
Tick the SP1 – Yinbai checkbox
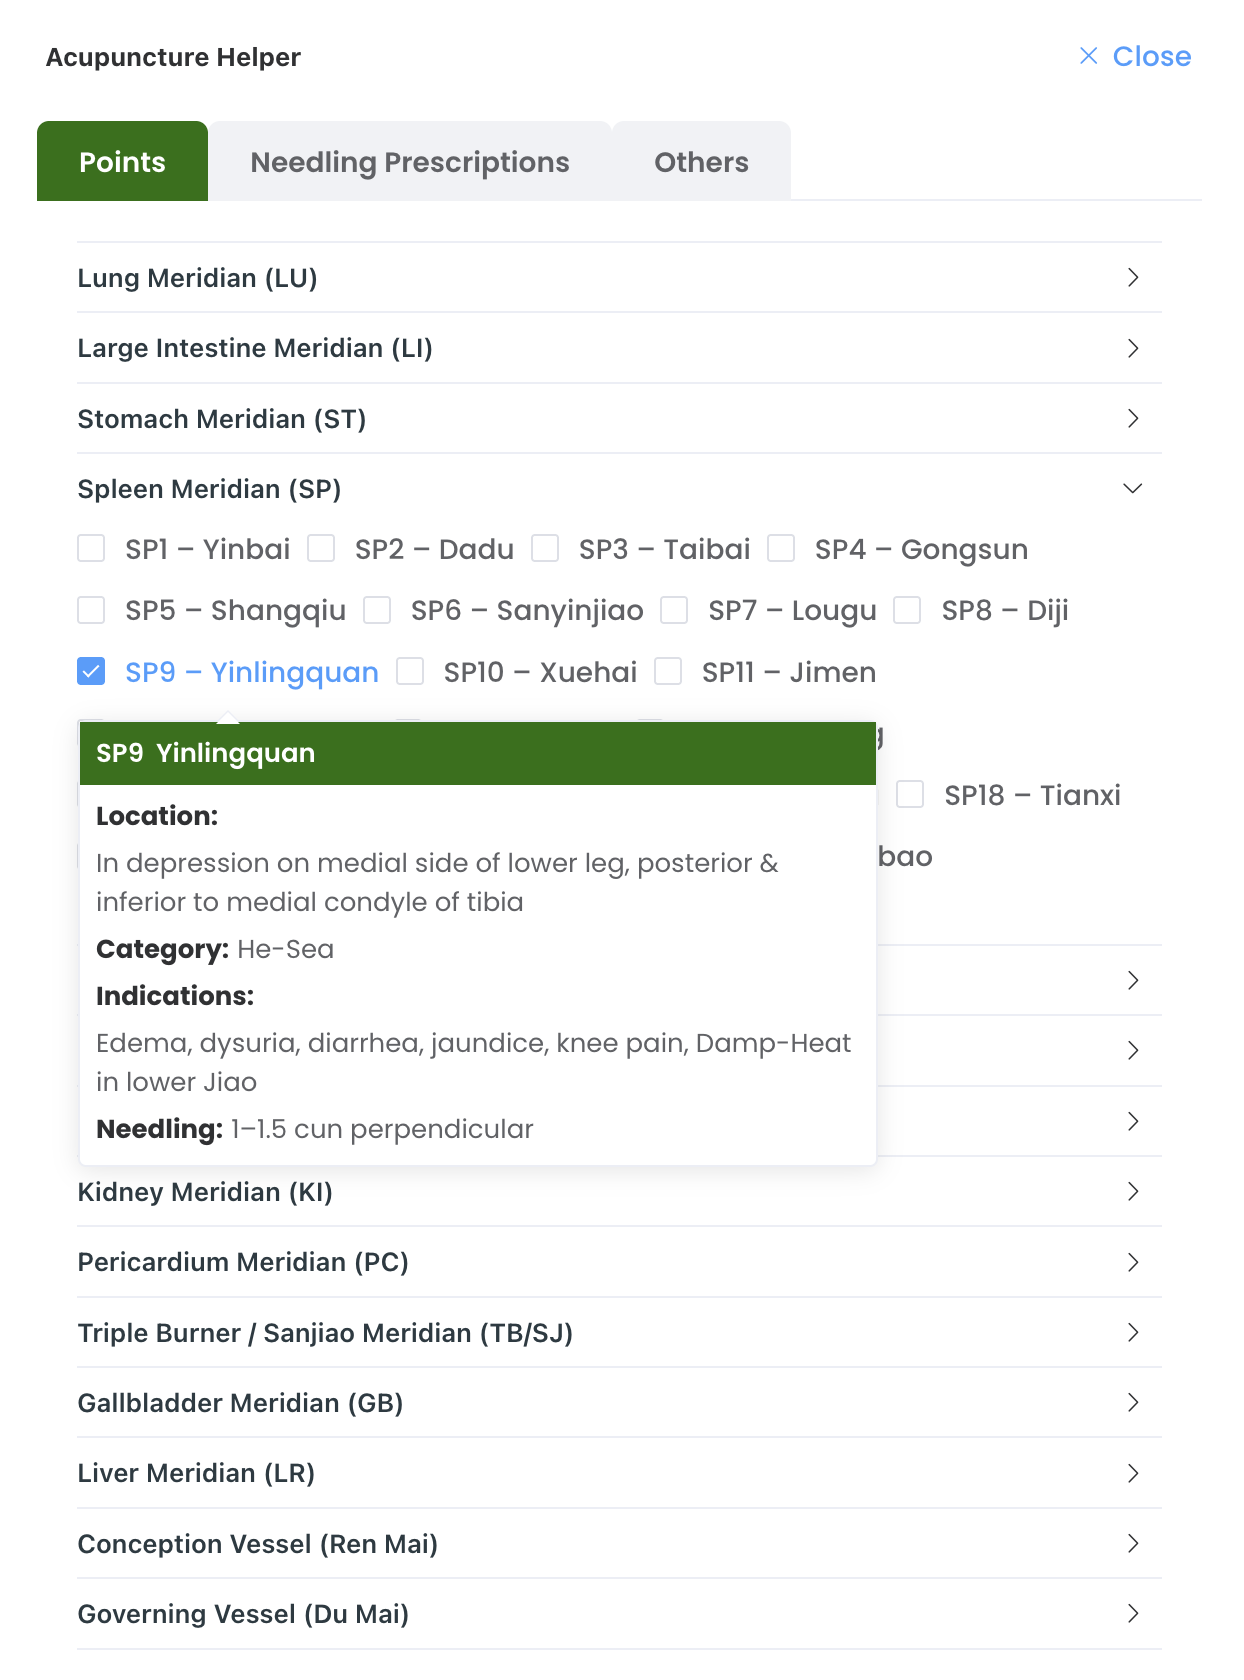point(91,549)
